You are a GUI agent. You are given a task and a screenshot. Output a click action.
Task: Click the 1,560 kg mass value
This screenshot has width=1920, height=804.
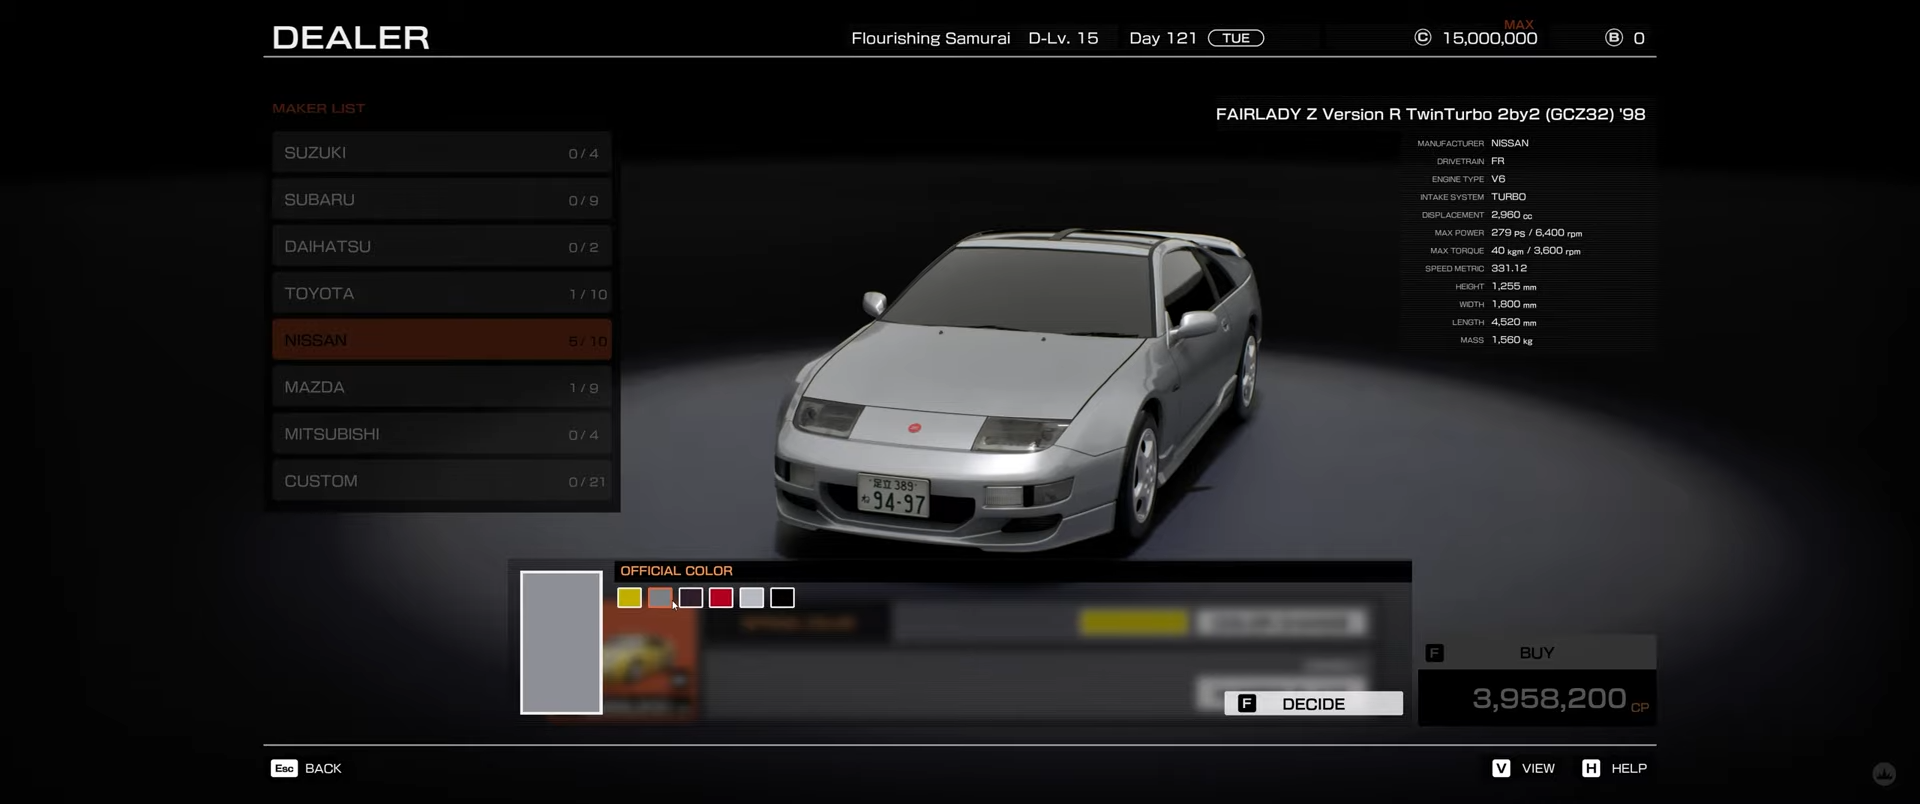1511,340
